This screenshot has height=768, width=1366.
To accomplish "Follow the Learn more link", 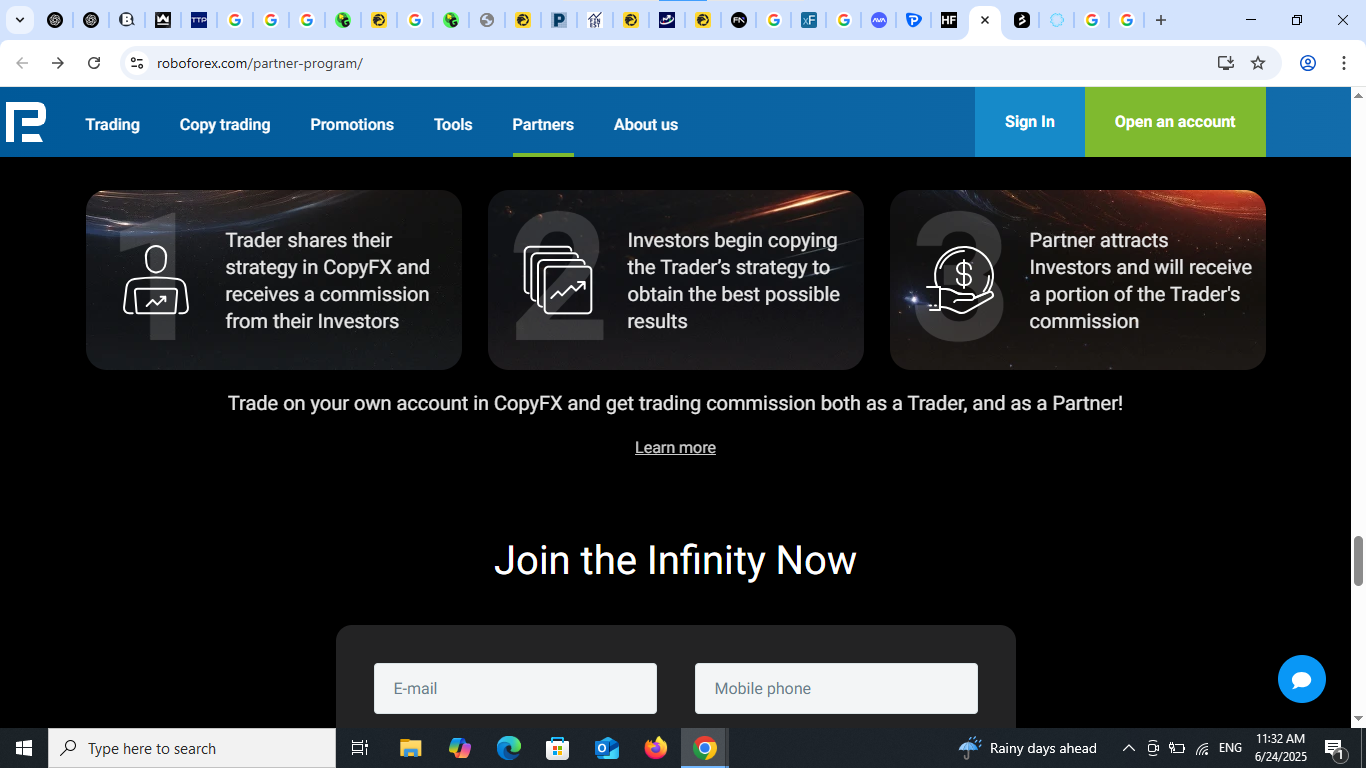I will coord(675,447).
